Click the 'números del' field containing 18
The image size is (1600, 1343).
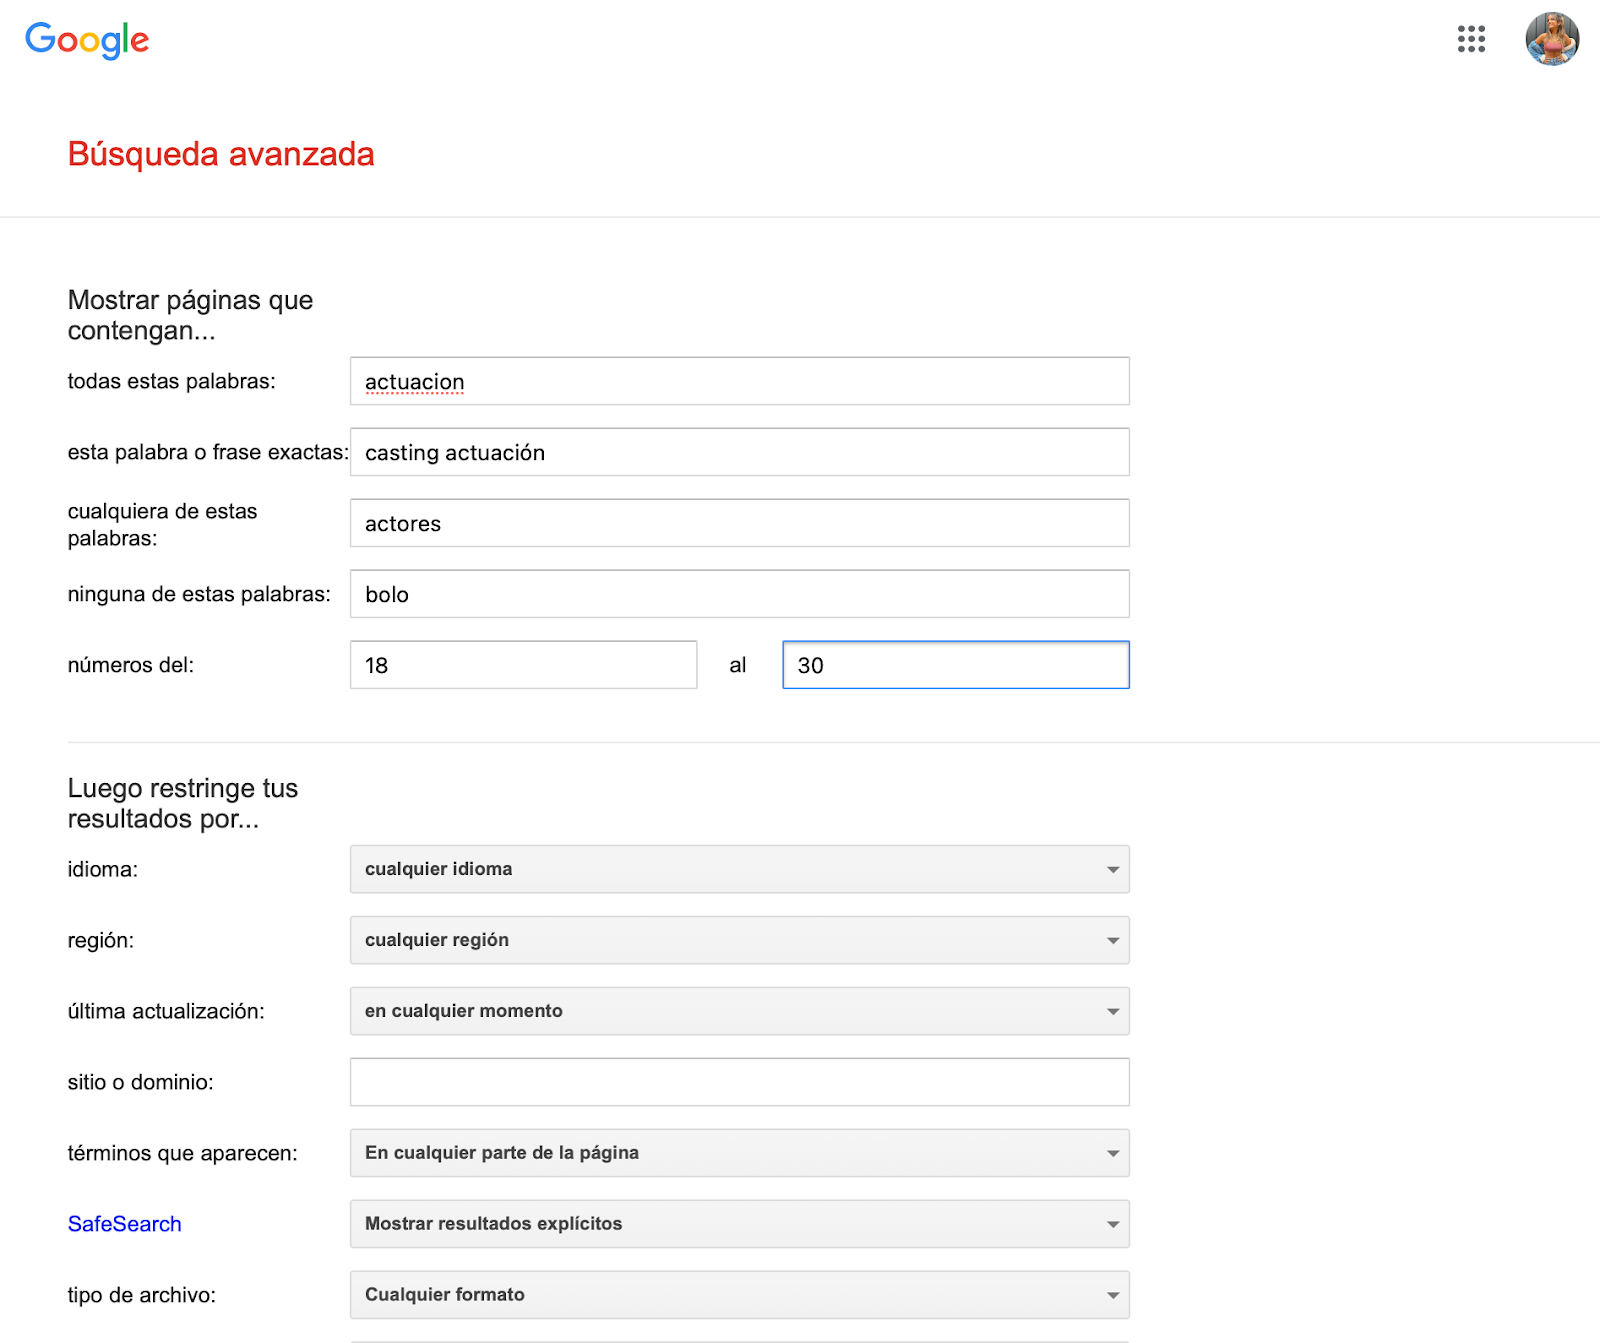pyautogui.click(x=523, y=665)
